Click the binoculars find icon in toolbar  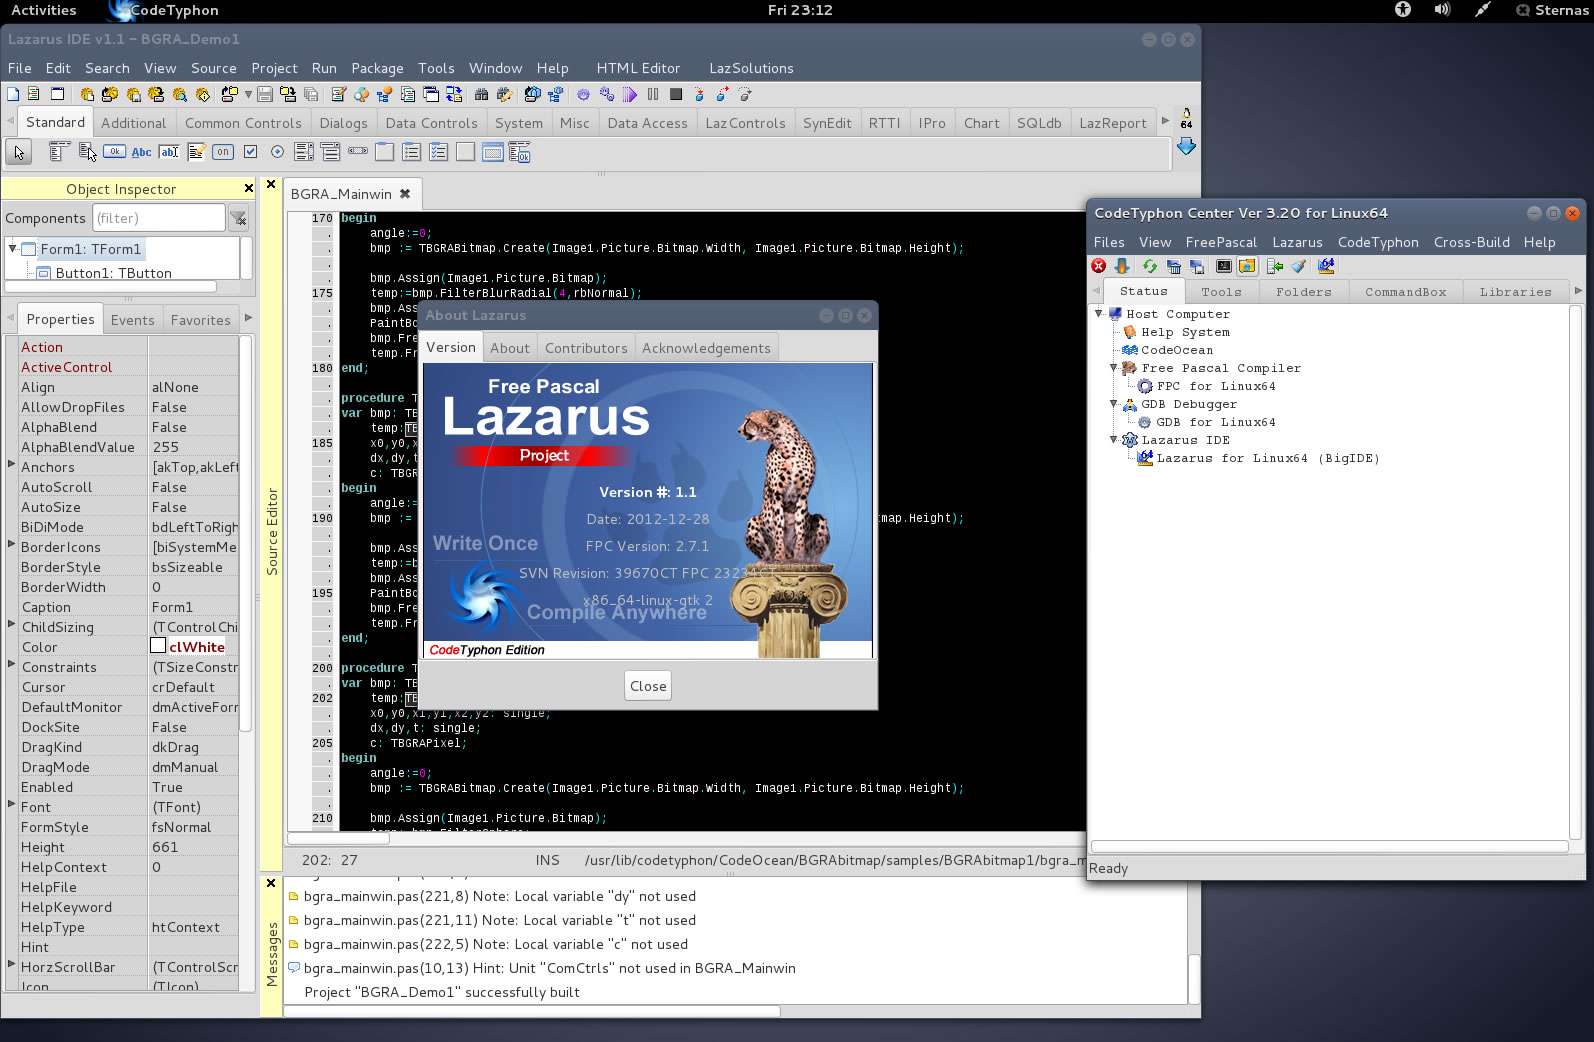coord(481,94)
